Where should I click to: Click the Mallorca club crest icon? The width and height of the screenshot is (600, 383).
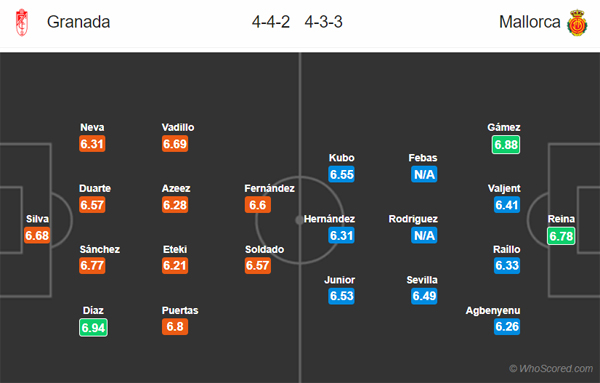click(577, 23)
